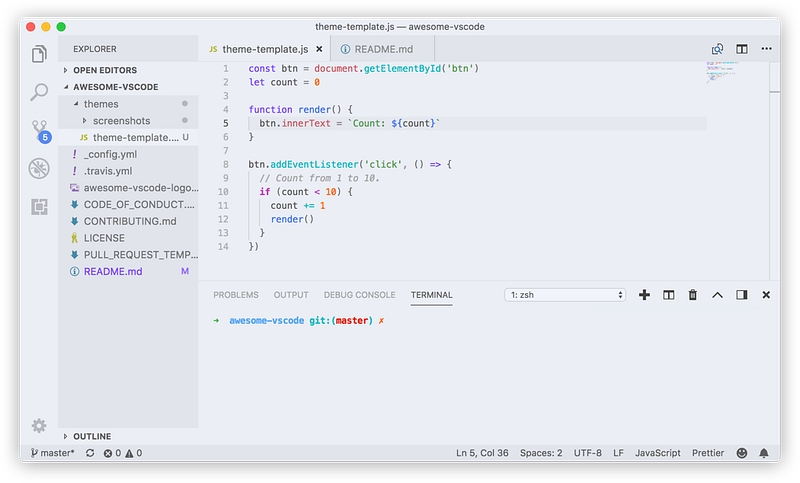Switch to the Problems panel tab
This screenshot has width=800, height=483.
pyautogui.click(x=236, y=295)
